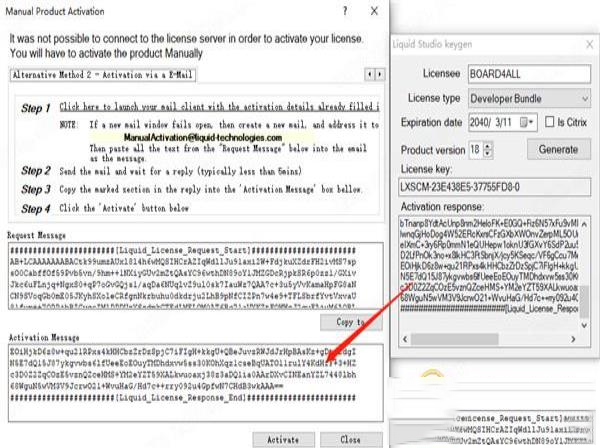Increase Product version with the up spinner

click(490, 144)
